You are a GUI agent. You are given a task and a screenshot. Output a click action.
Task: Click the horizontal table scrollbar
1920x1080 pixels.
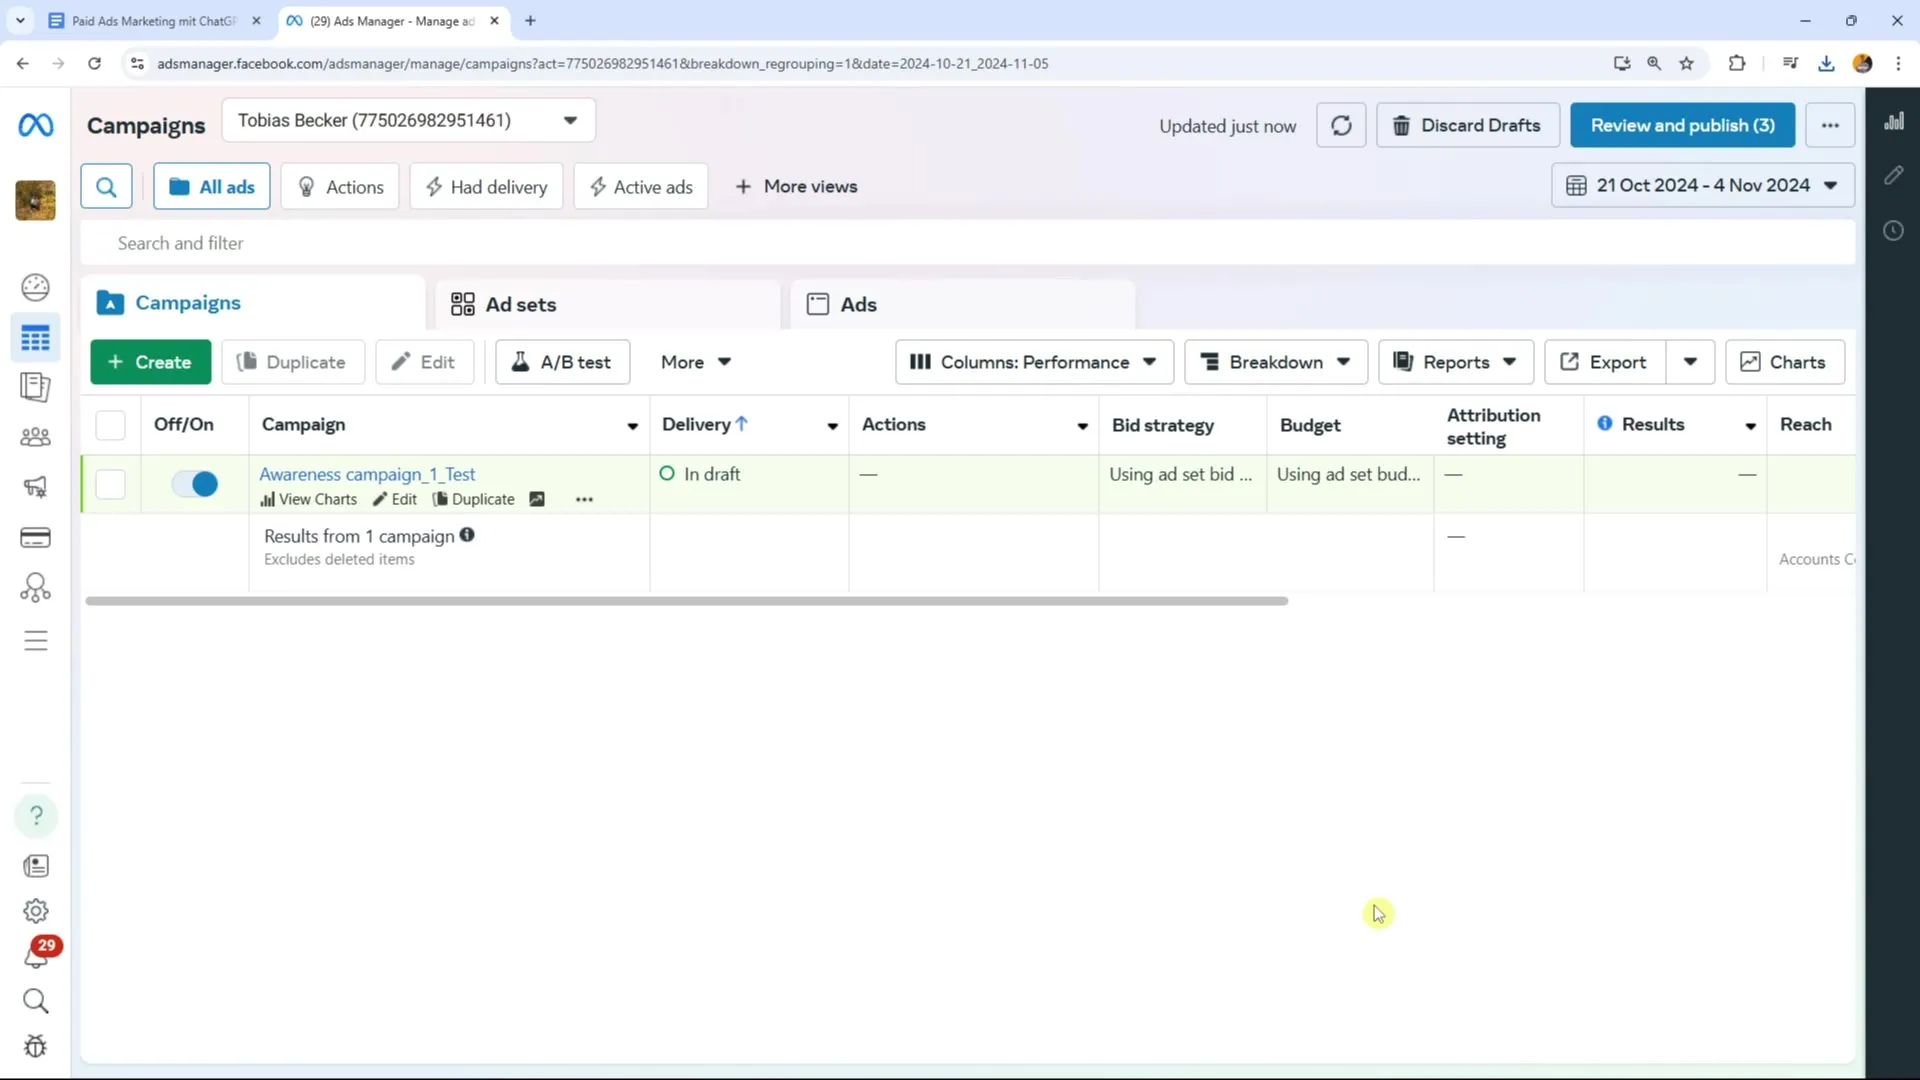[x=687, y=601]
